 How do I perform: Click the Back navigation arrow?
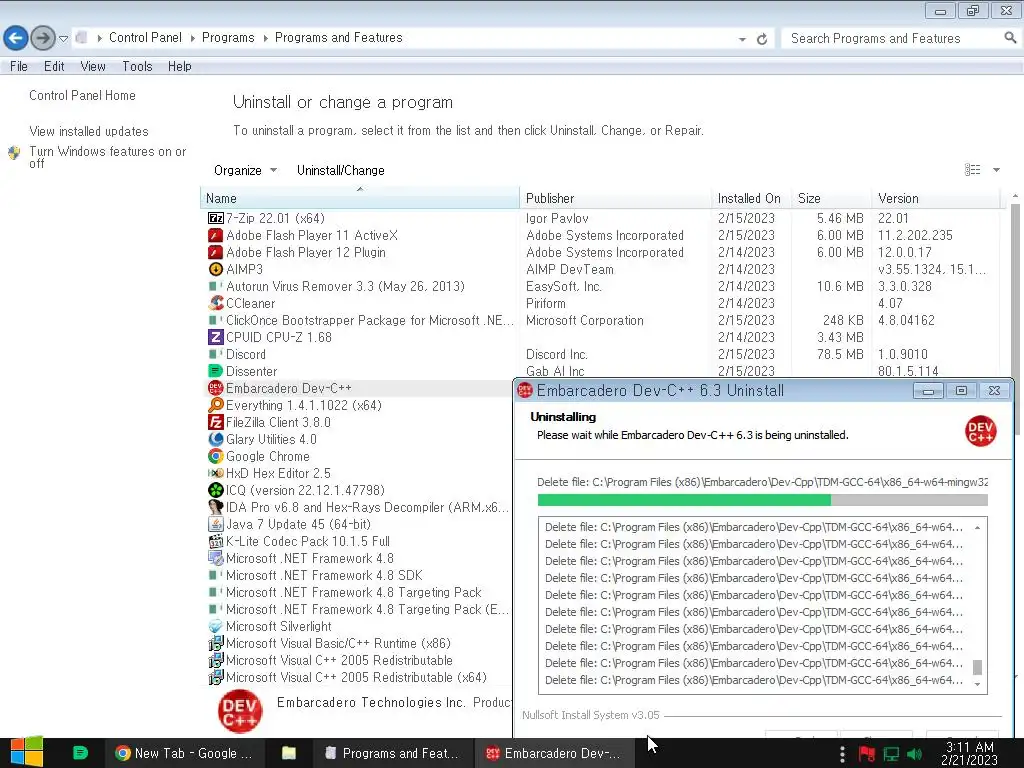pos(16,38)
